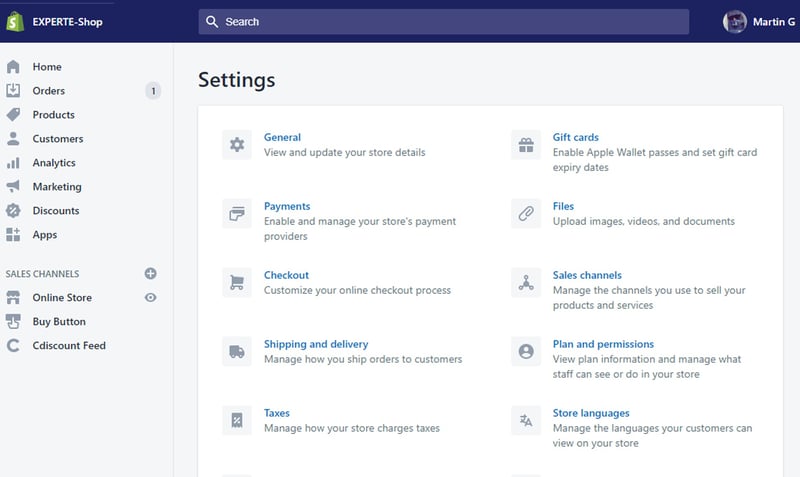Screen dimensions: 800x477
Task: Select Cdiscount Feed sales channel
Action: [68, 346]
